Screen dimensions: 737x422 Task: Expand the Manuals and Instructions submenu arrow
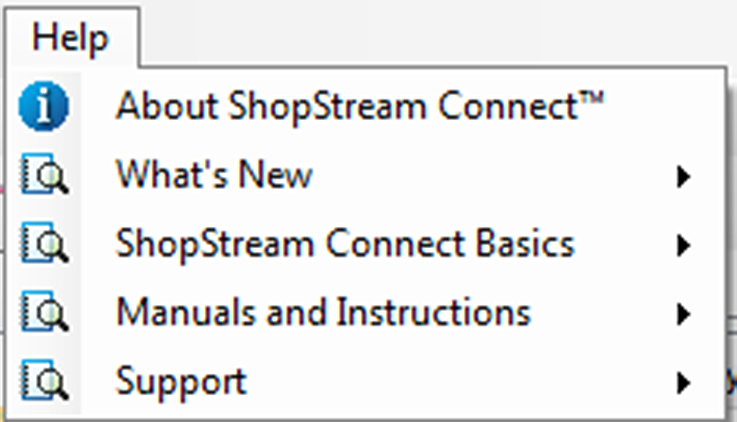[x=684, y=314]
